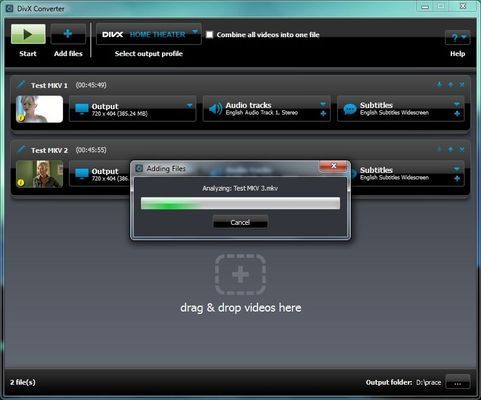
Task: Start conversion with the green play button
Action: coord(28,34)
